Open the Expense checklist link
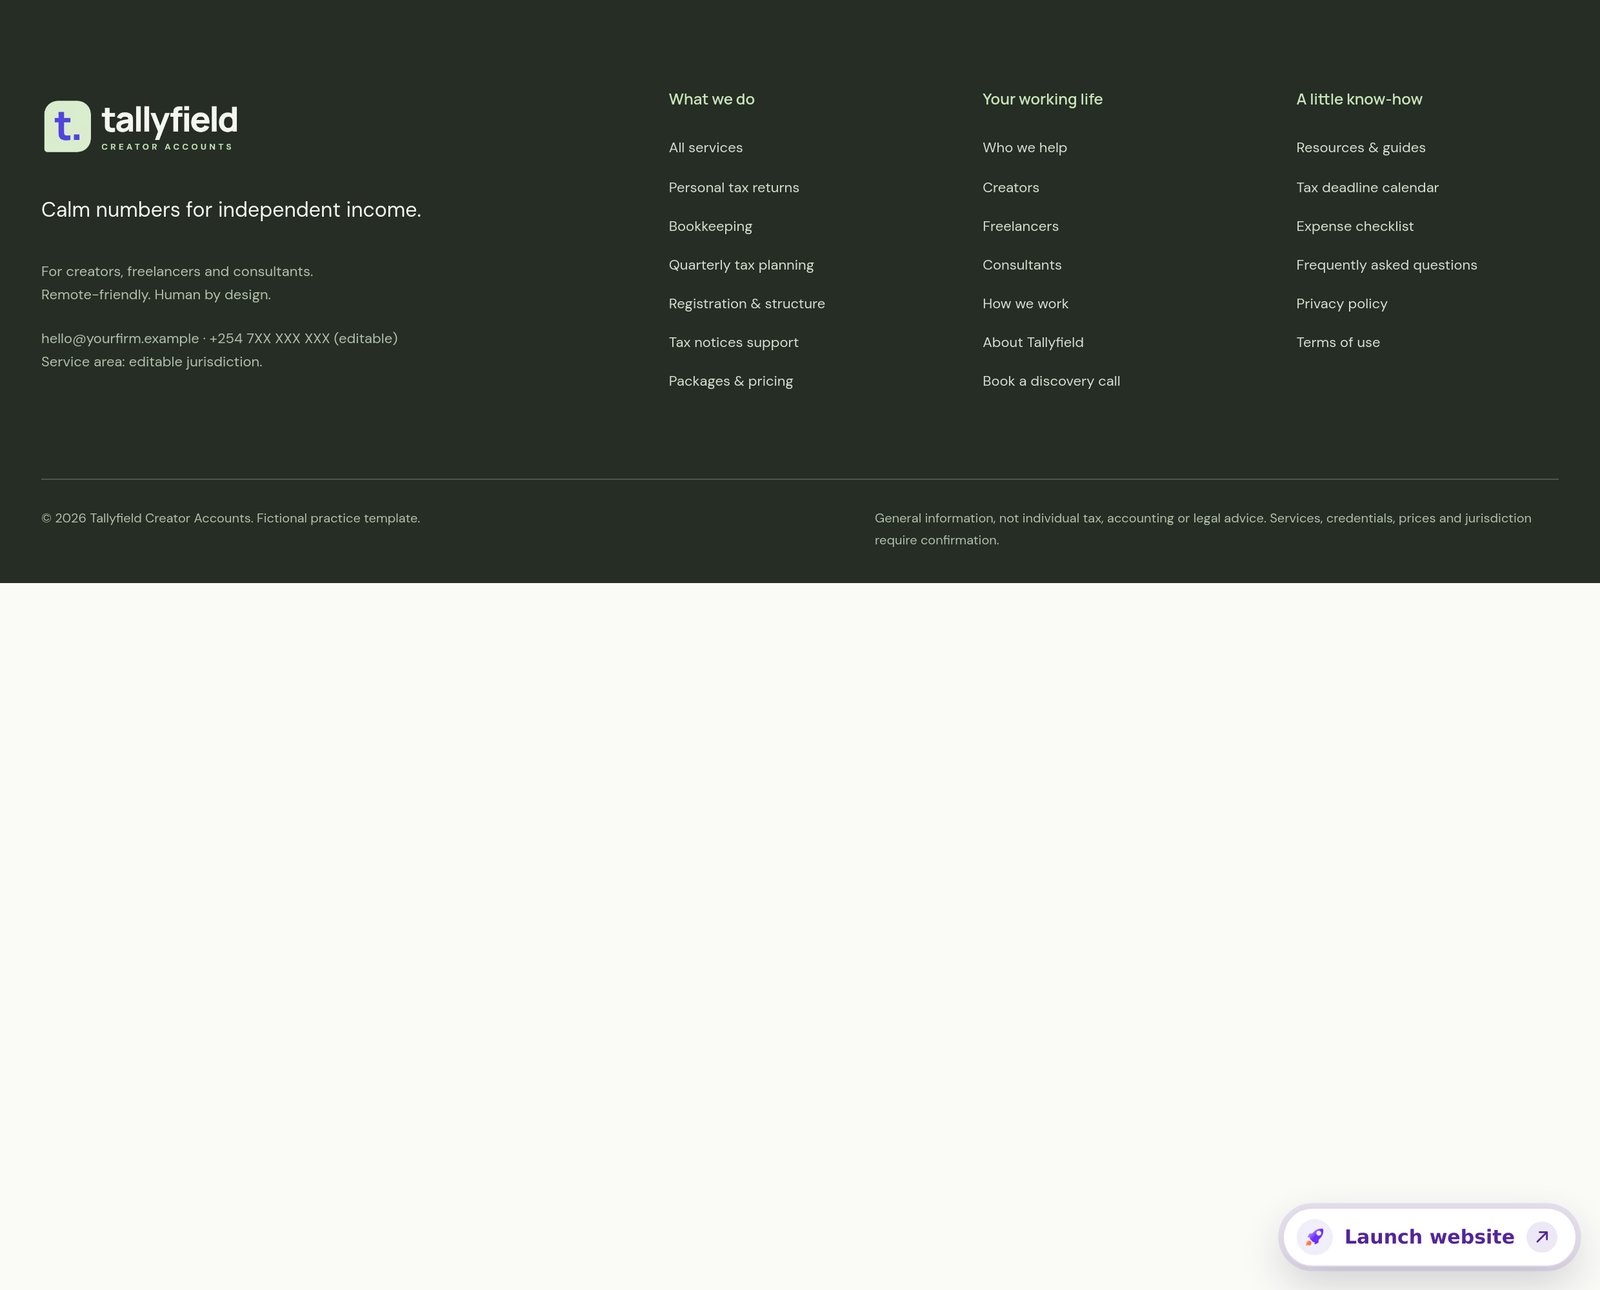Image resolution: width=1600 pixels, height=1290 pixels. point(1355,227)
